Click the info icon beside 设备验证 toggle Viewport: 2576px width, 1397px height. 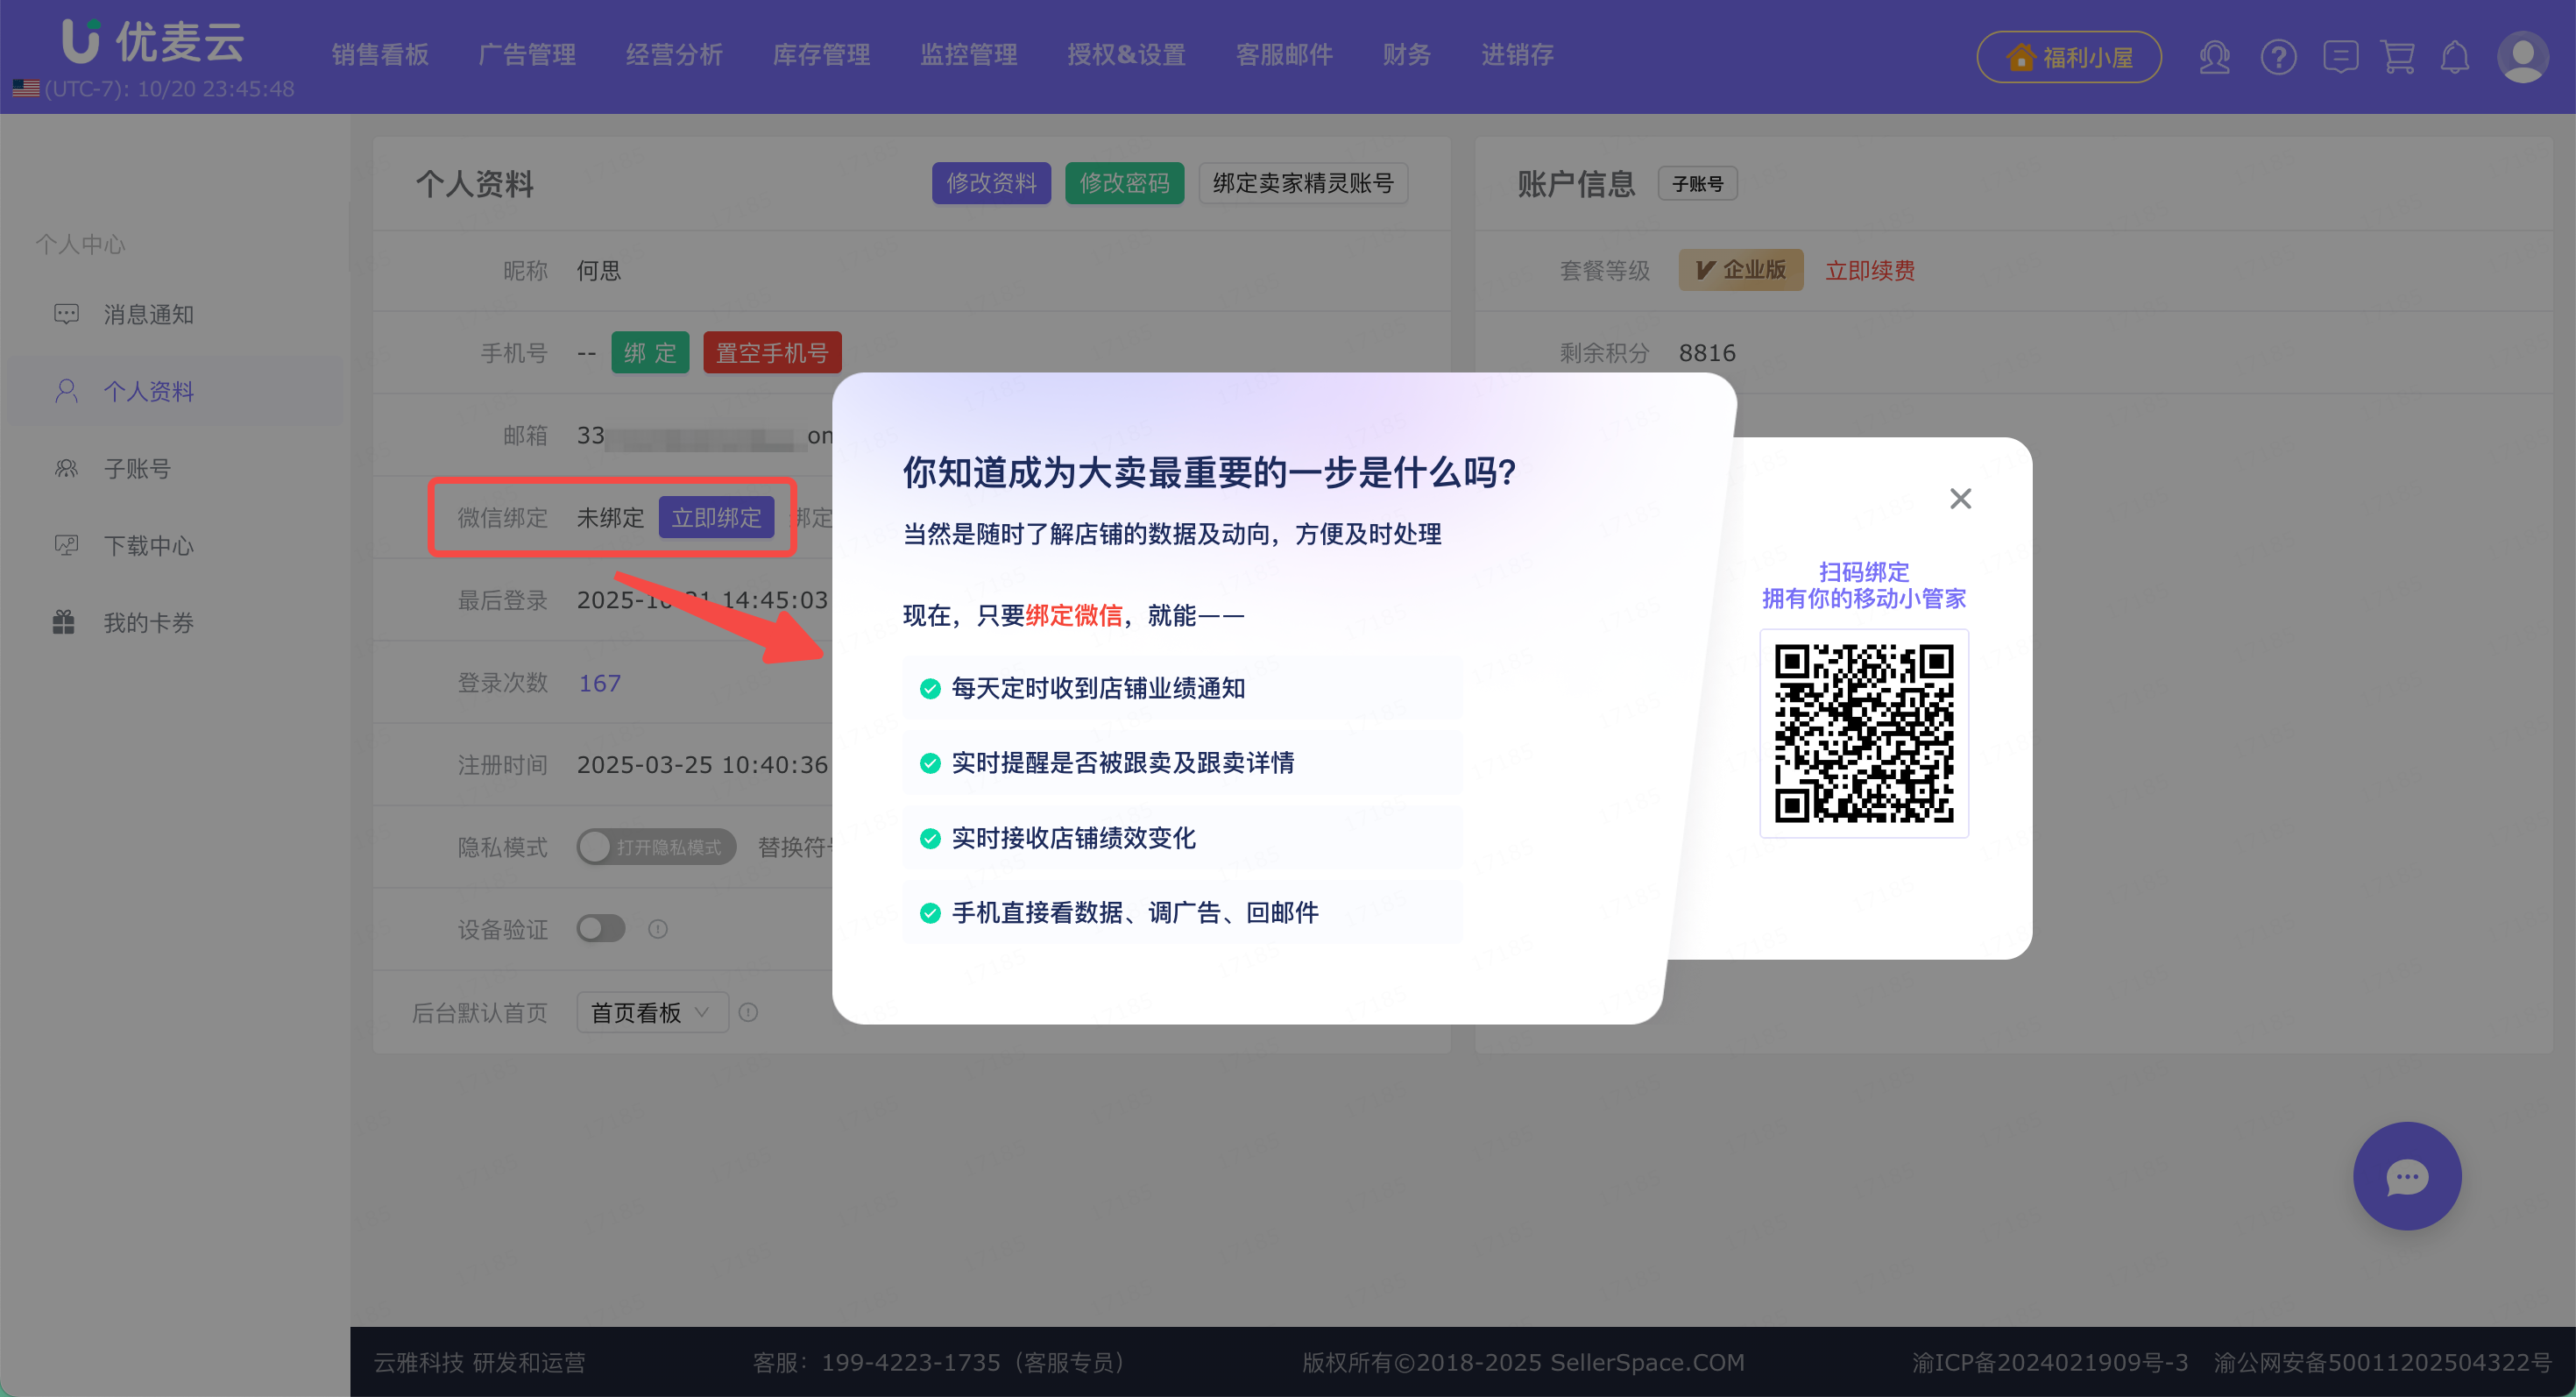pyautogui.click(x=658, y=929)
